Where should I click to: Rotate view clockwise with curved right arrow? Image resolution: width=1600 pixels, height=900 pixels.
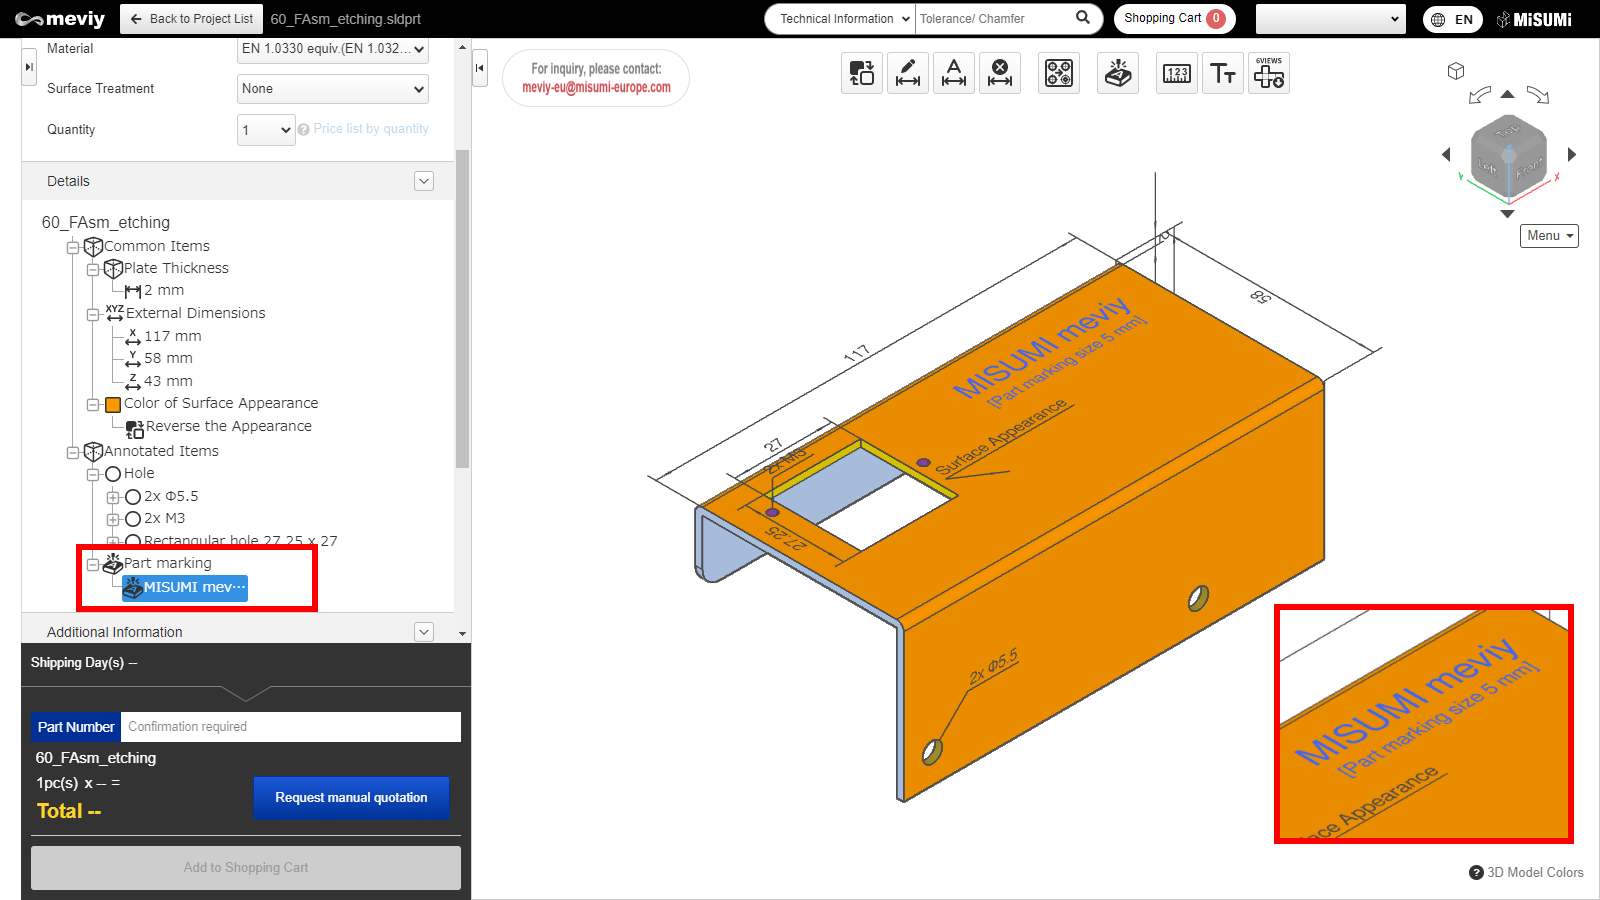[x=1538, y=95]
